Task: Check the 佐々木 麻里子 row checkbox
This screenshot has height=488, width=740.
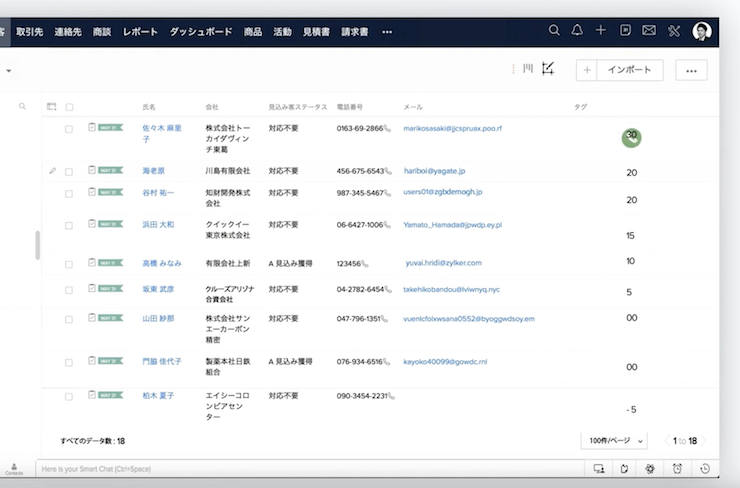Action: pyautogui.click(x=69, y=129)
